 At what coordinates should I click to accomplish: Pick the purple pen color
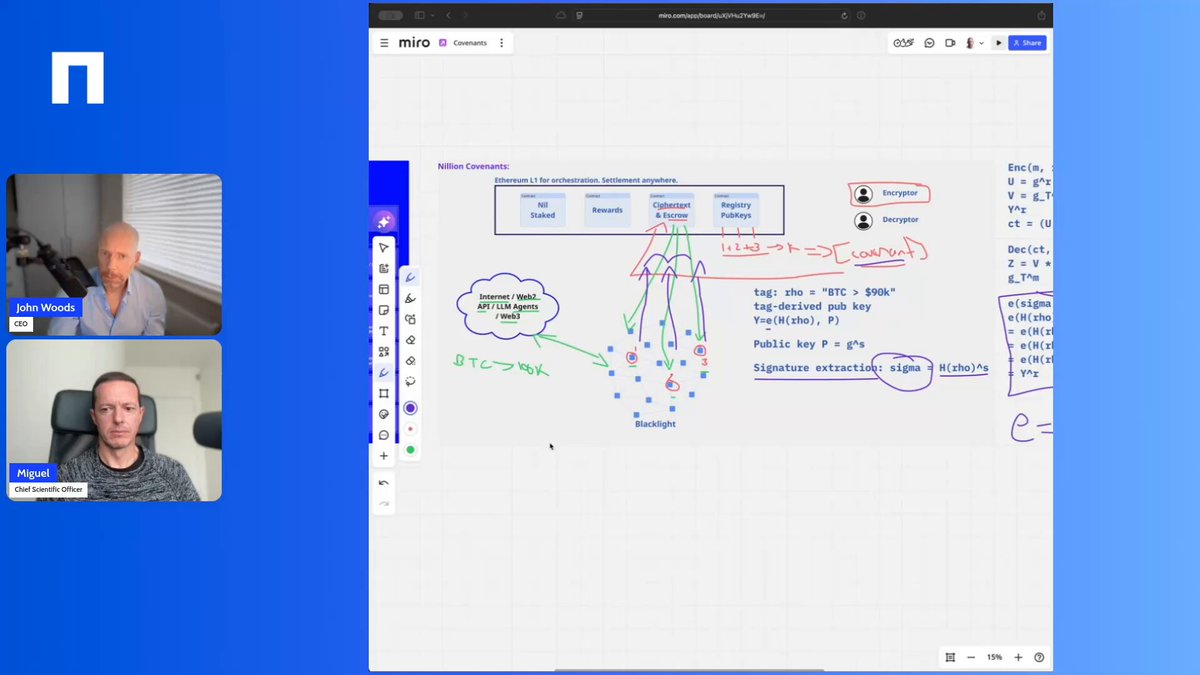tap(410, 408)
